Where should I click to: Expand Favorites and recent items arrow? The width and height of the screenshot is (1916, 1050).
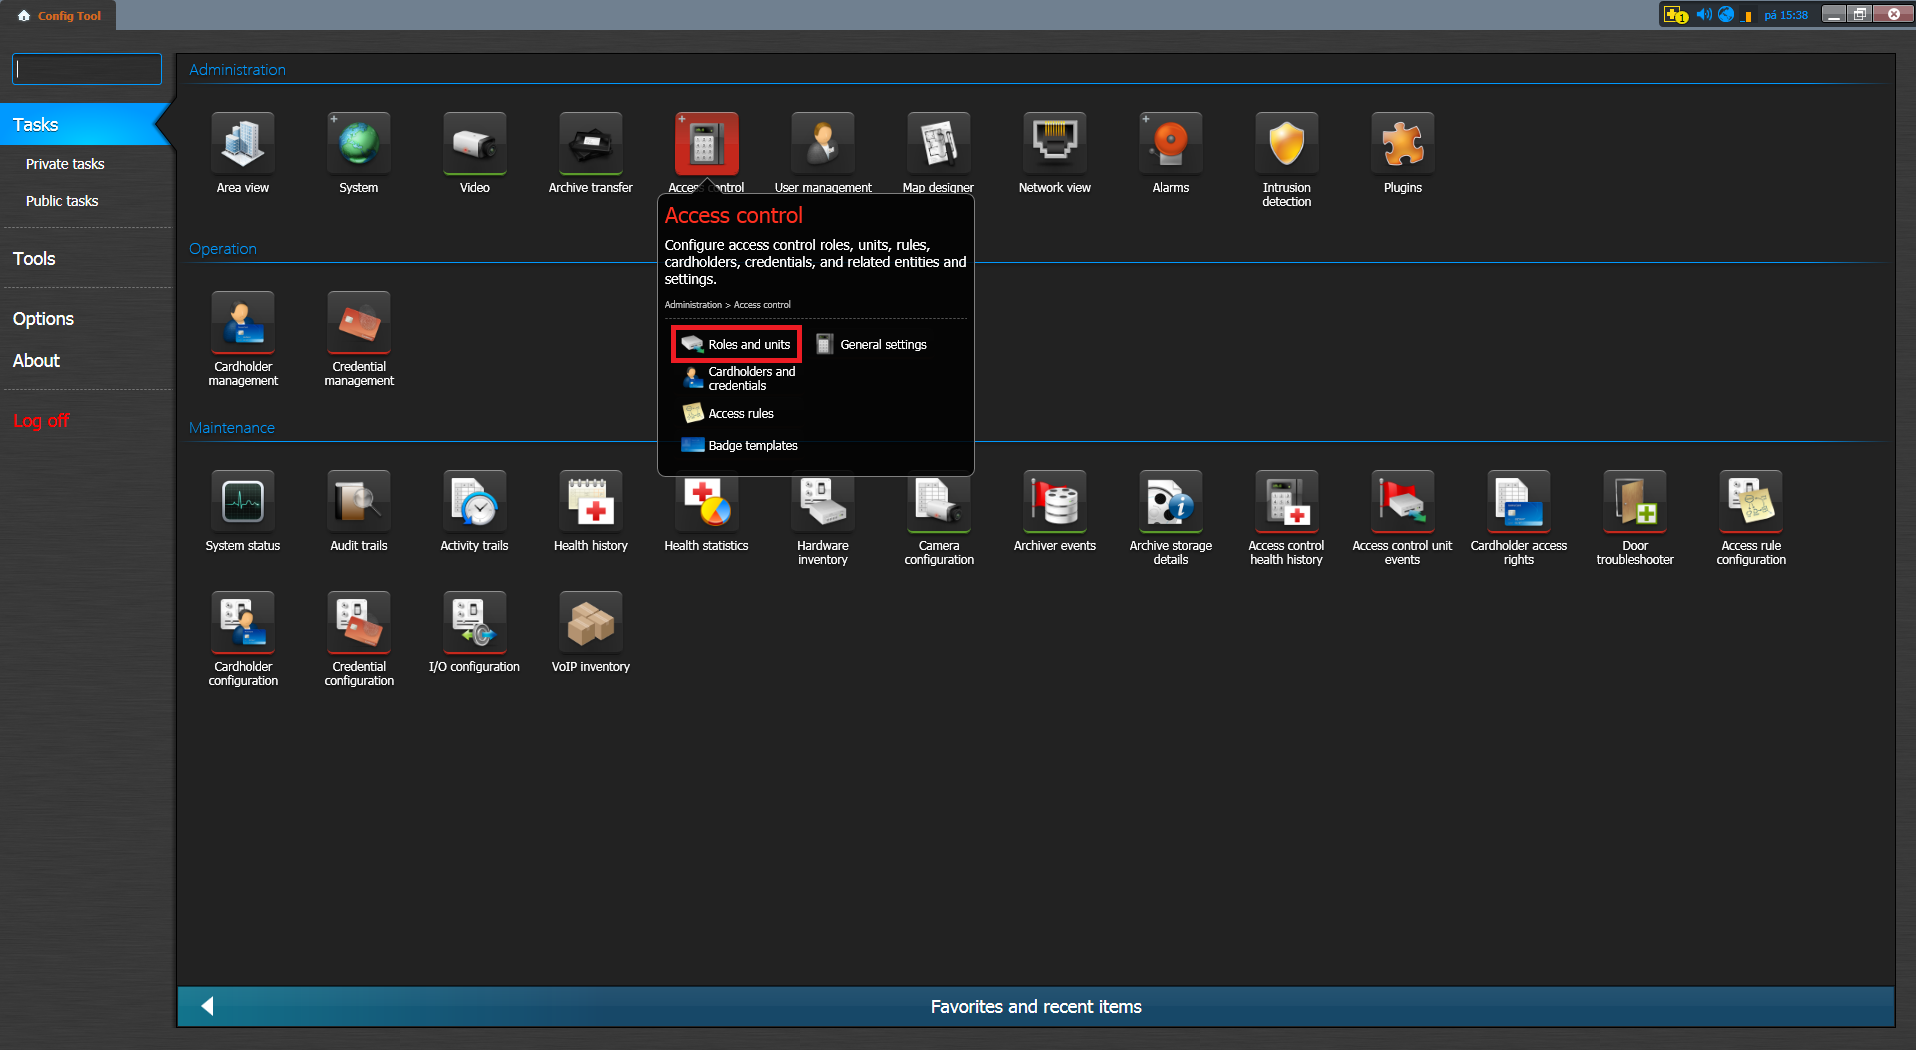tap(207, 1006)
